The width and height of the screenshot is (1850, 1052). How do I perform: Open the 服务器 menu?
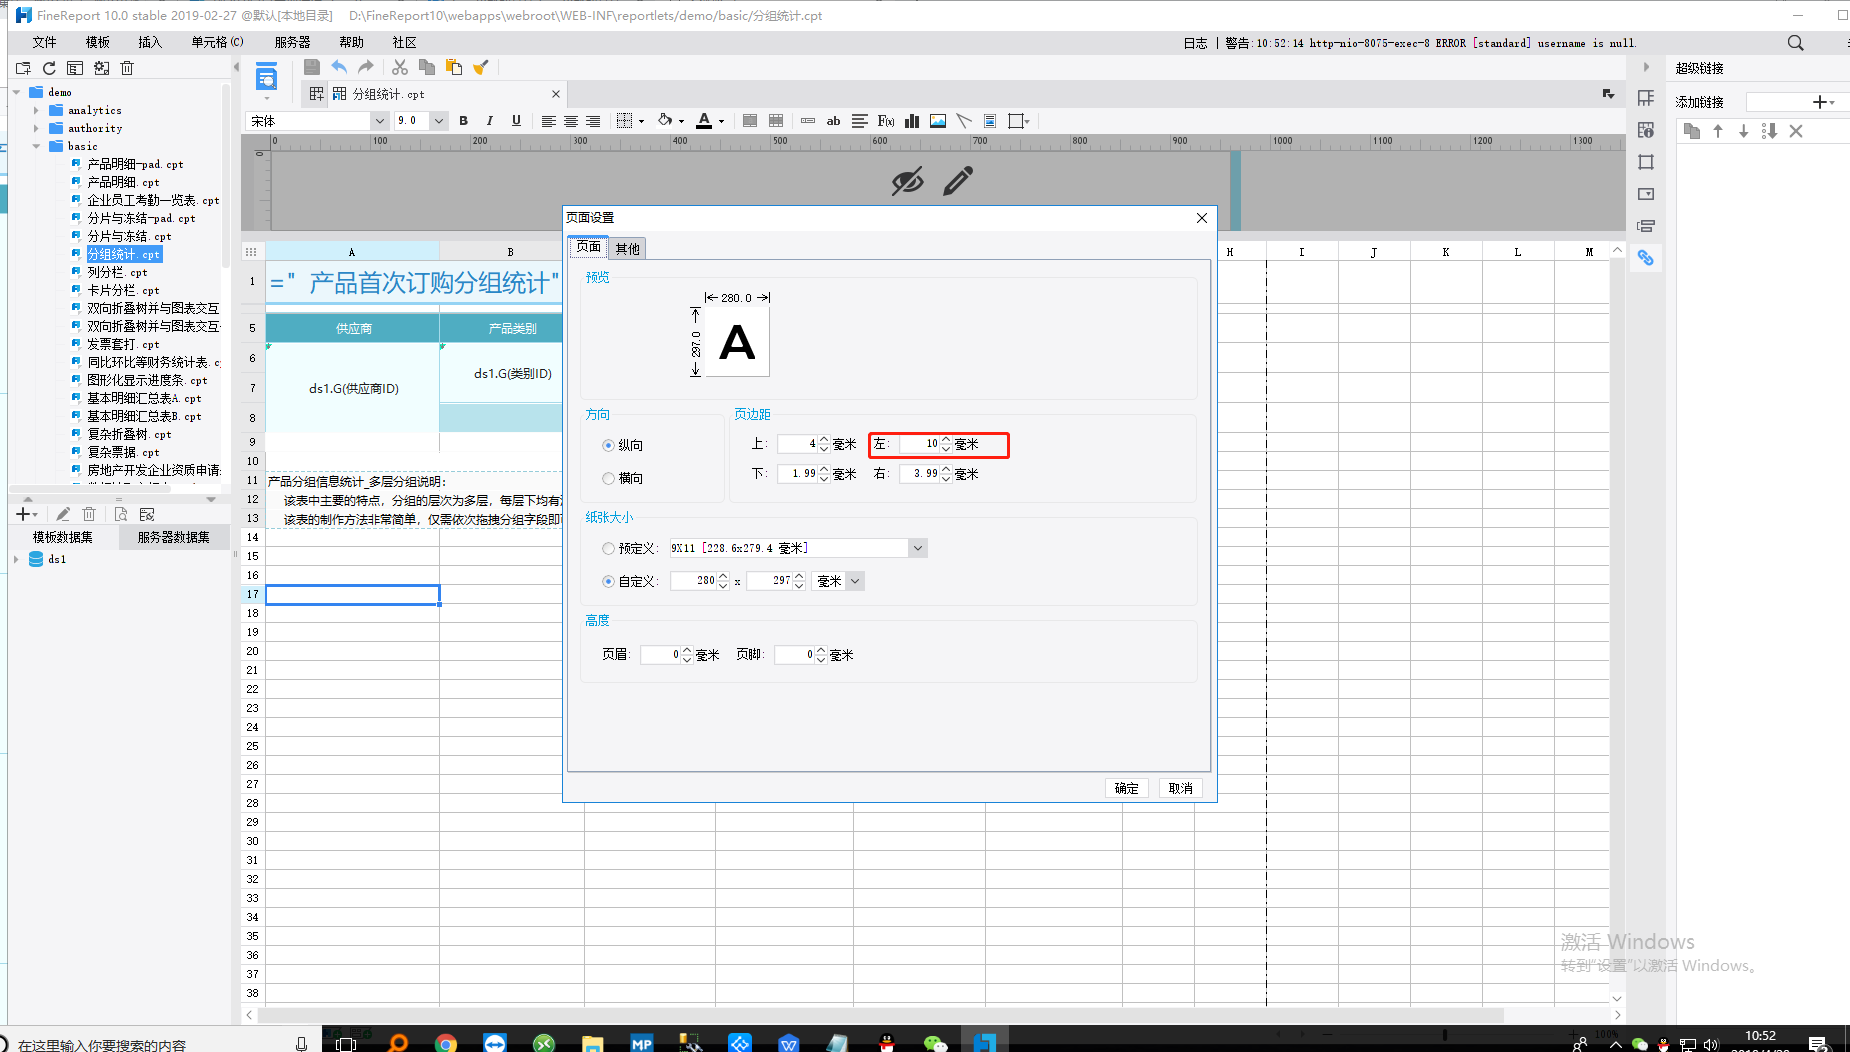[293, 42]
